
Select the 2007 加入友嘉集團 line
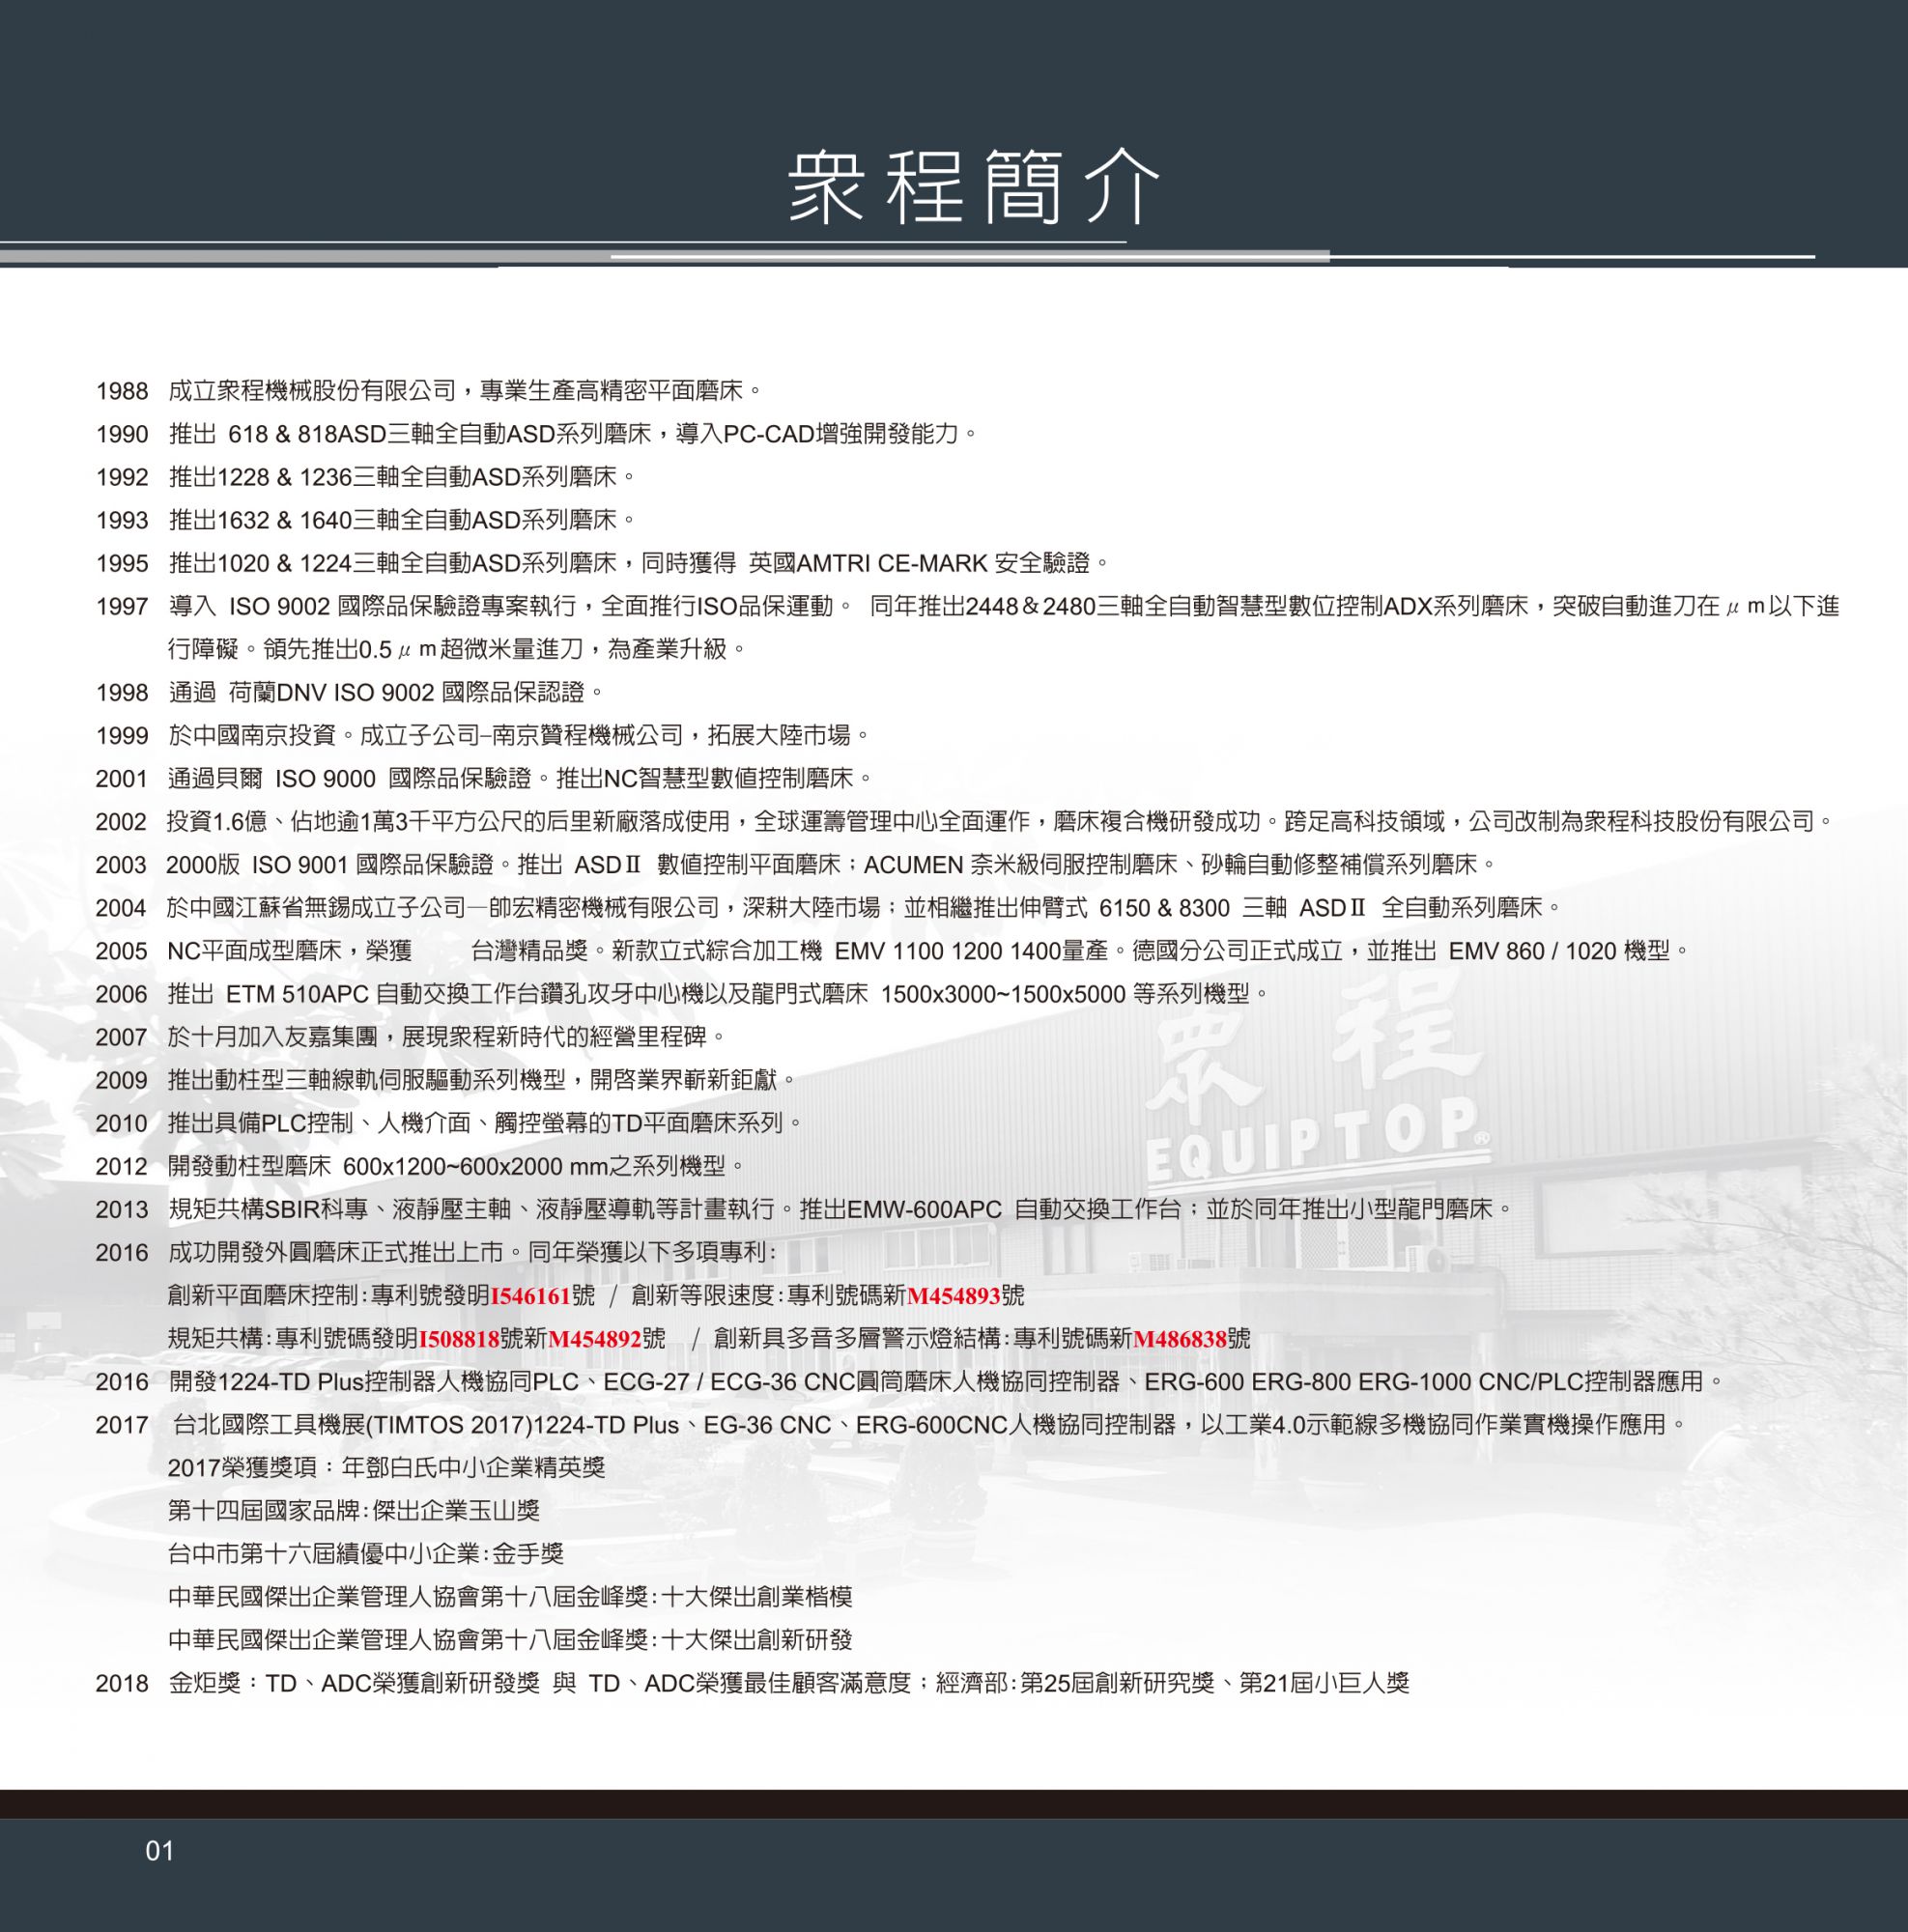click(x=411, y=1037)
